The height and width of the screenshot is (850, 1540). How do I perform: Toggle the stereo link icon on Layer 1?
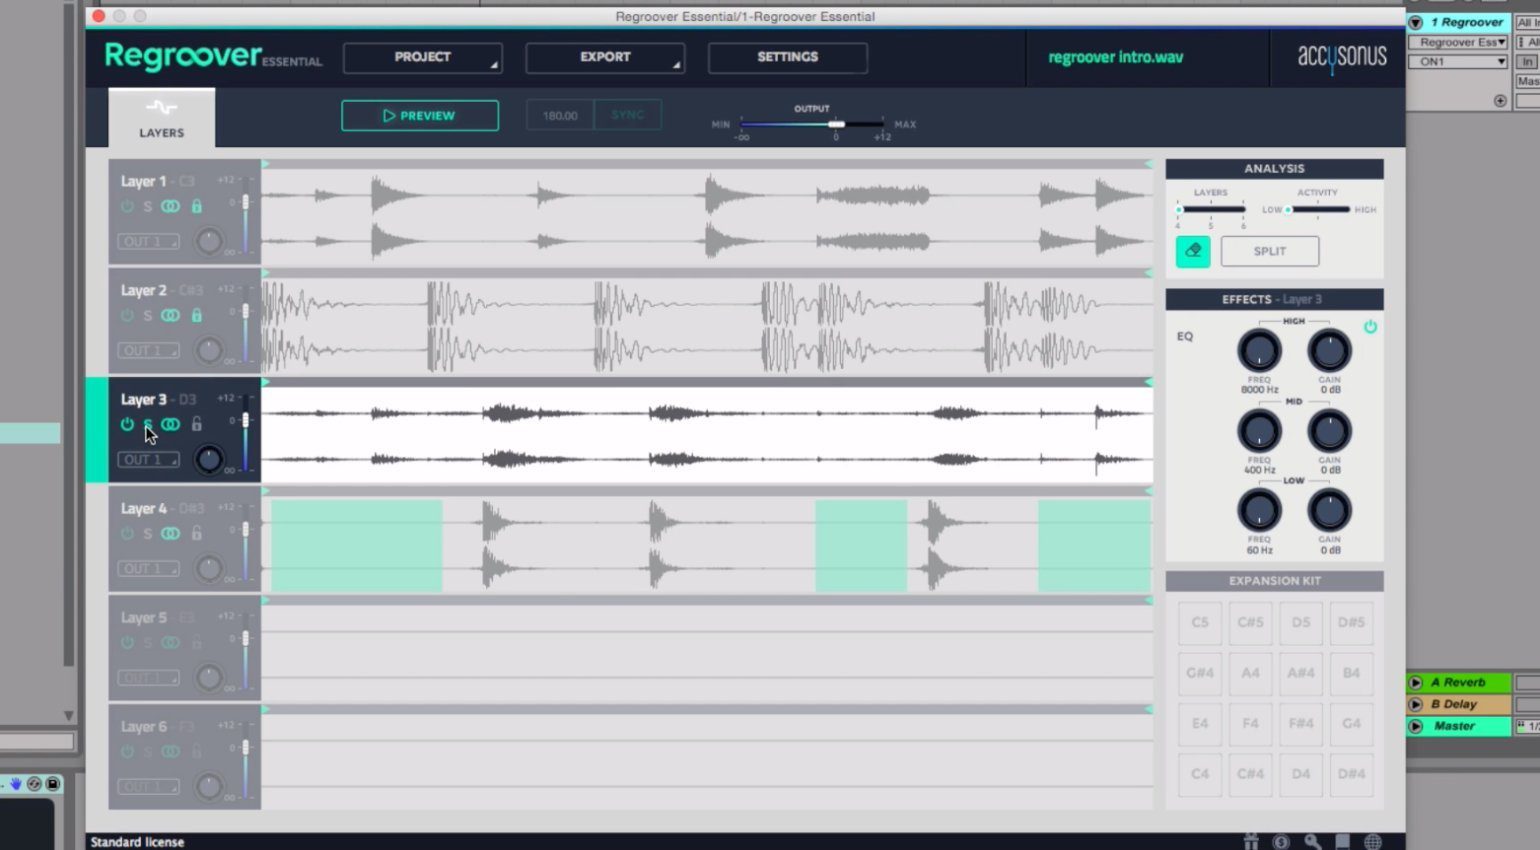coord(171,206)
